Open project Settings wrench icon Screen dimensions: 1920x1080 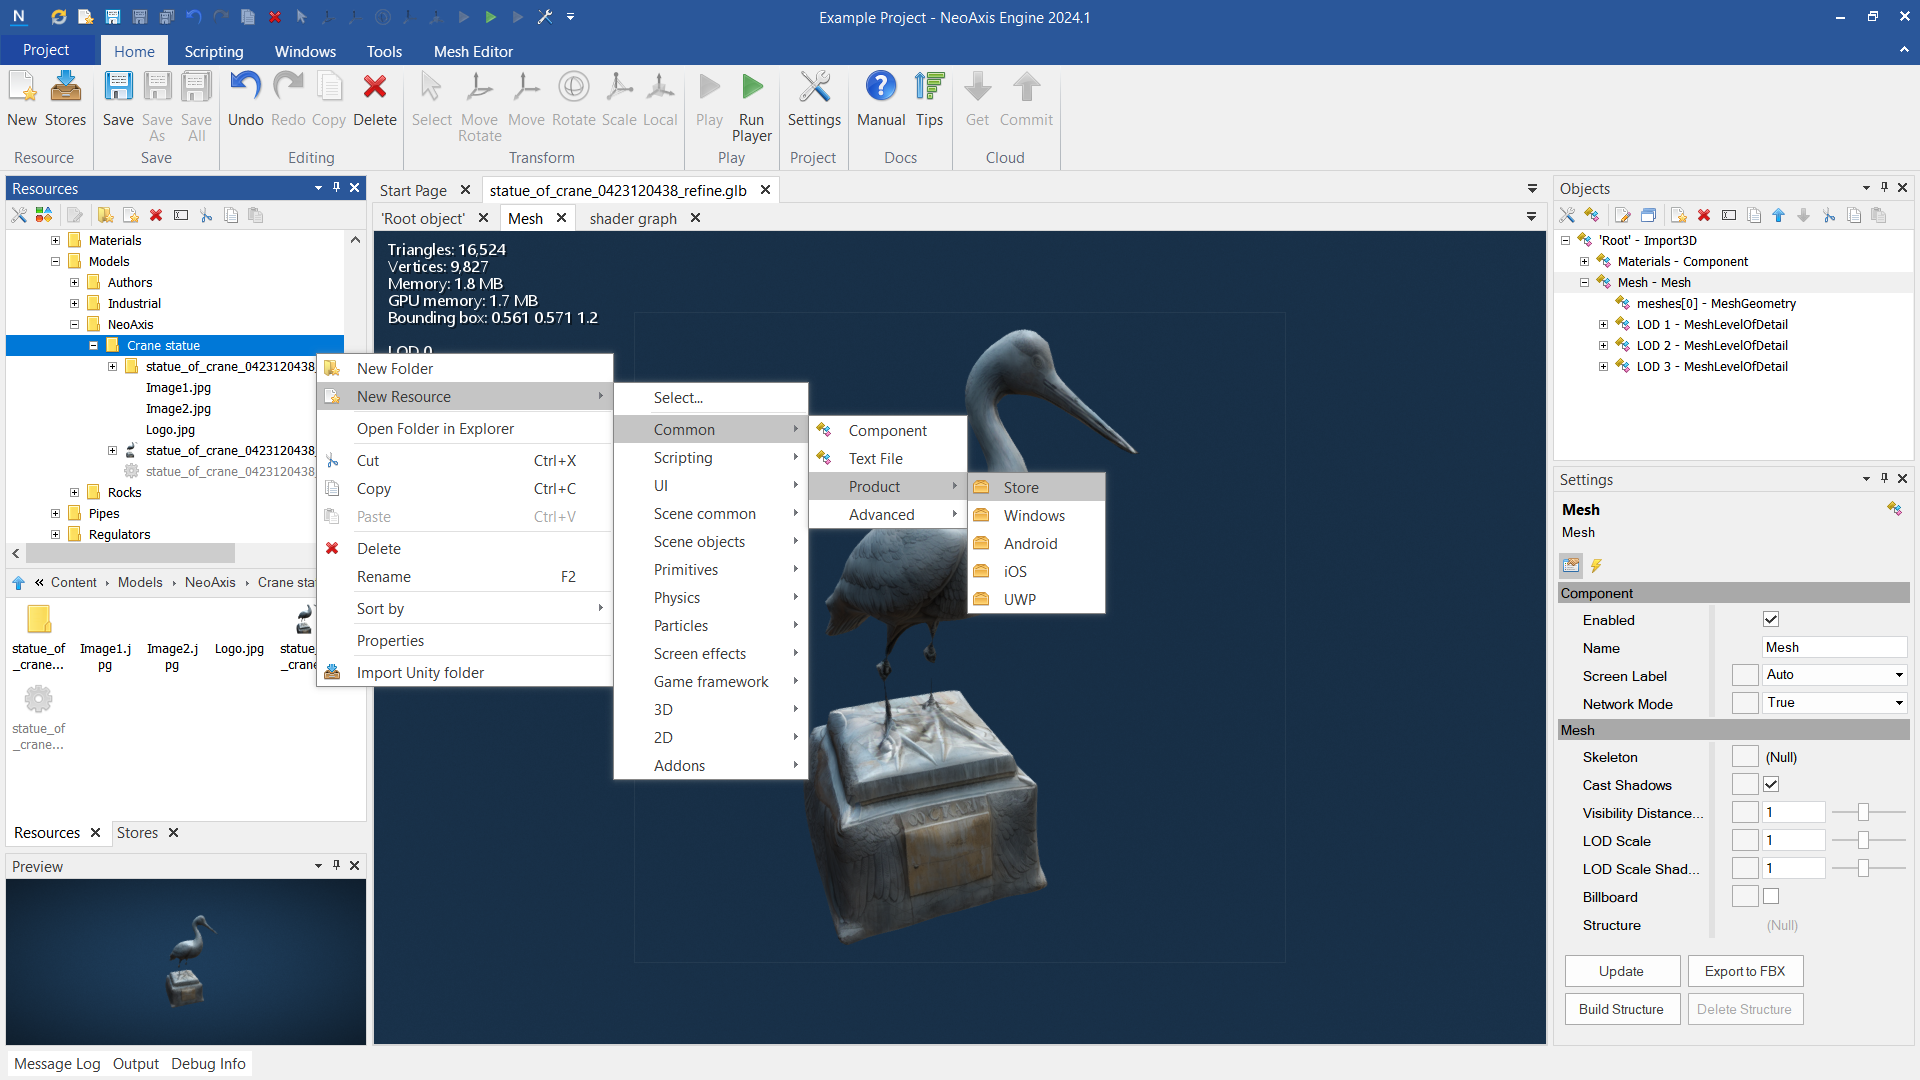(x=814, y=88)
